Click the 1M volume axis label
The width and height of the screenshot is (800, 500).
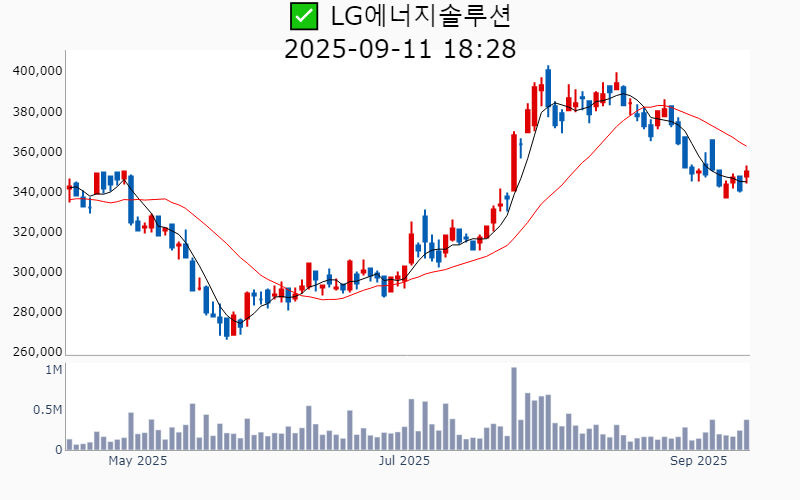point(54,370)
